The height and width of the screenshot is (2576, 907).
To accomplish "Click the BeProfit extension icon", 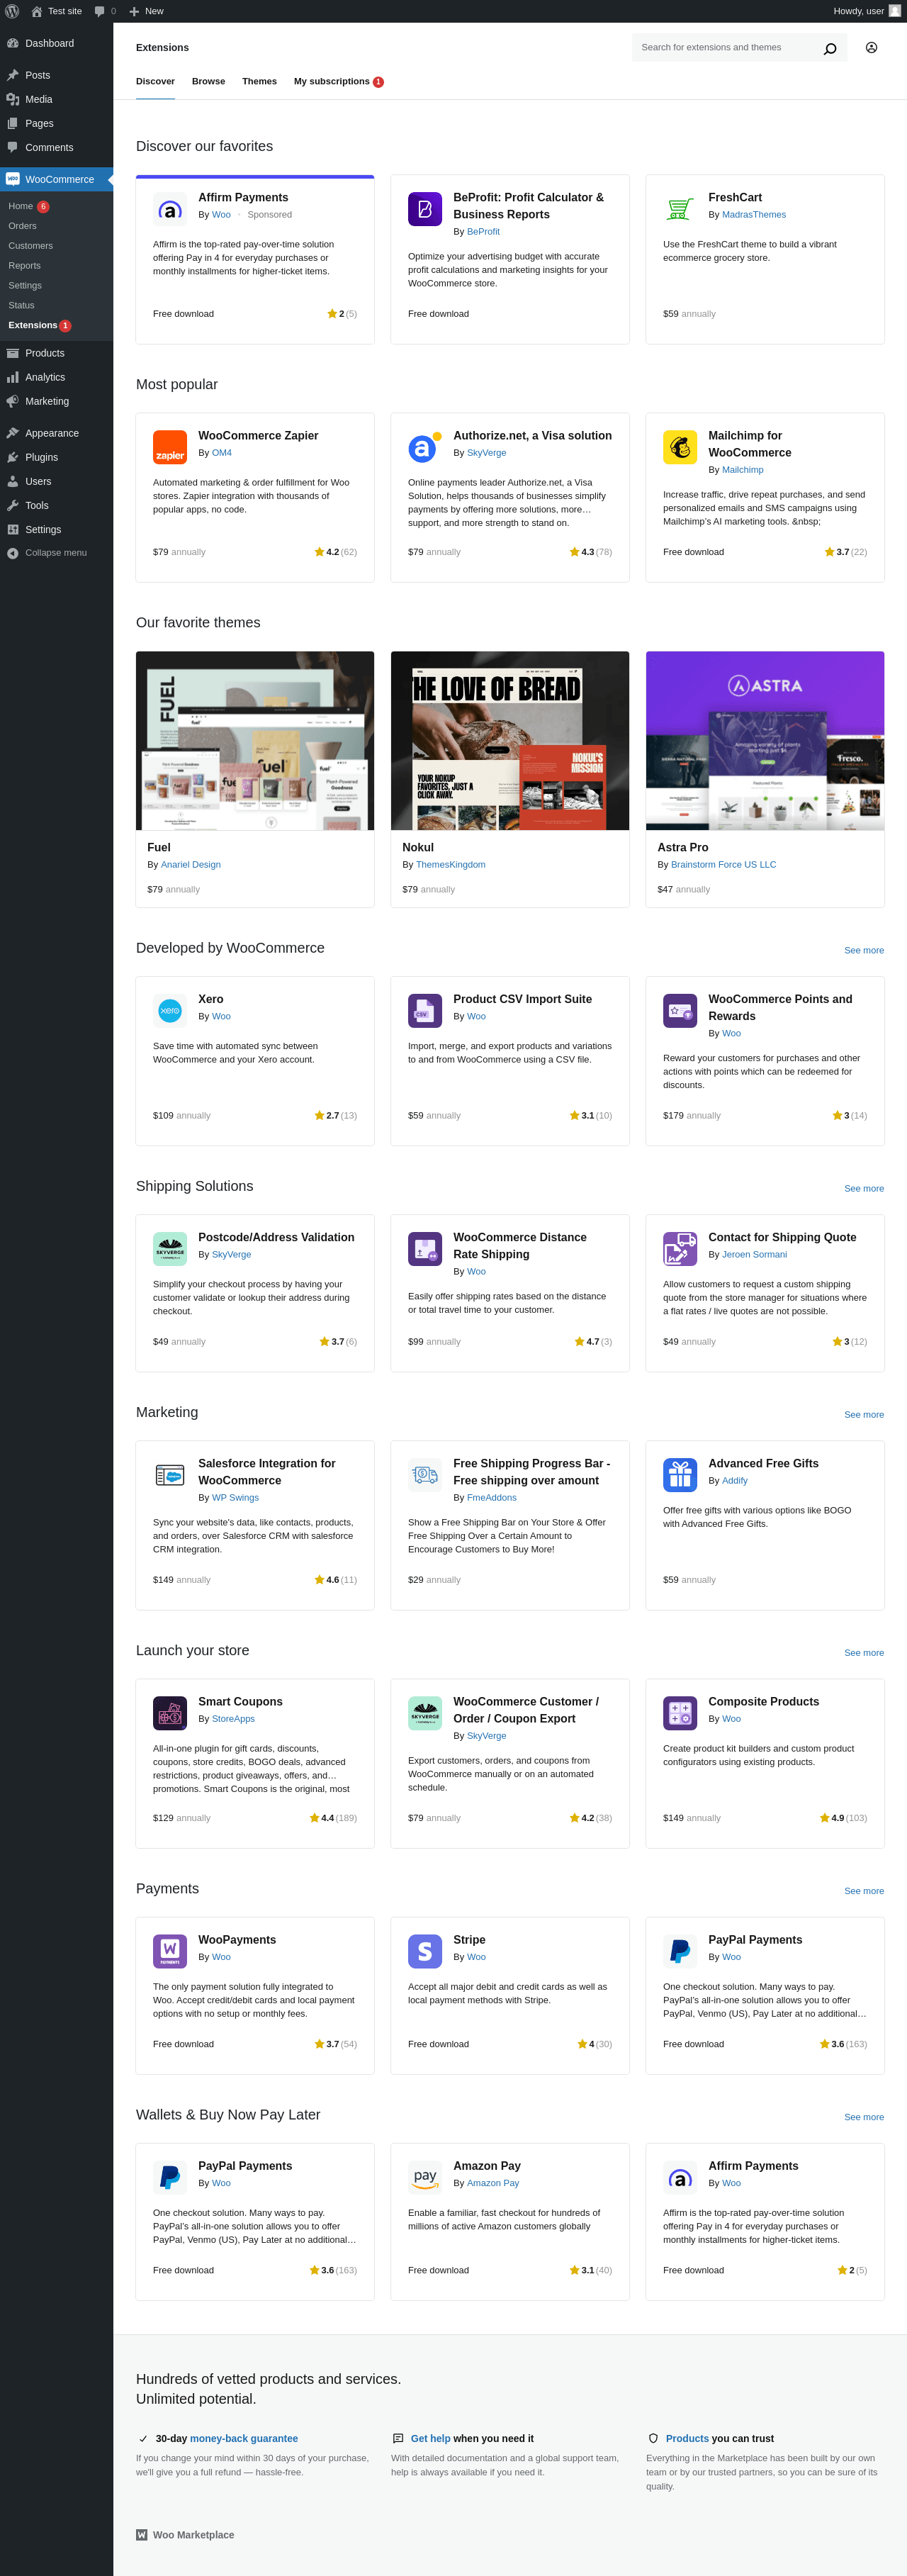I will click(x=425, y=209).
